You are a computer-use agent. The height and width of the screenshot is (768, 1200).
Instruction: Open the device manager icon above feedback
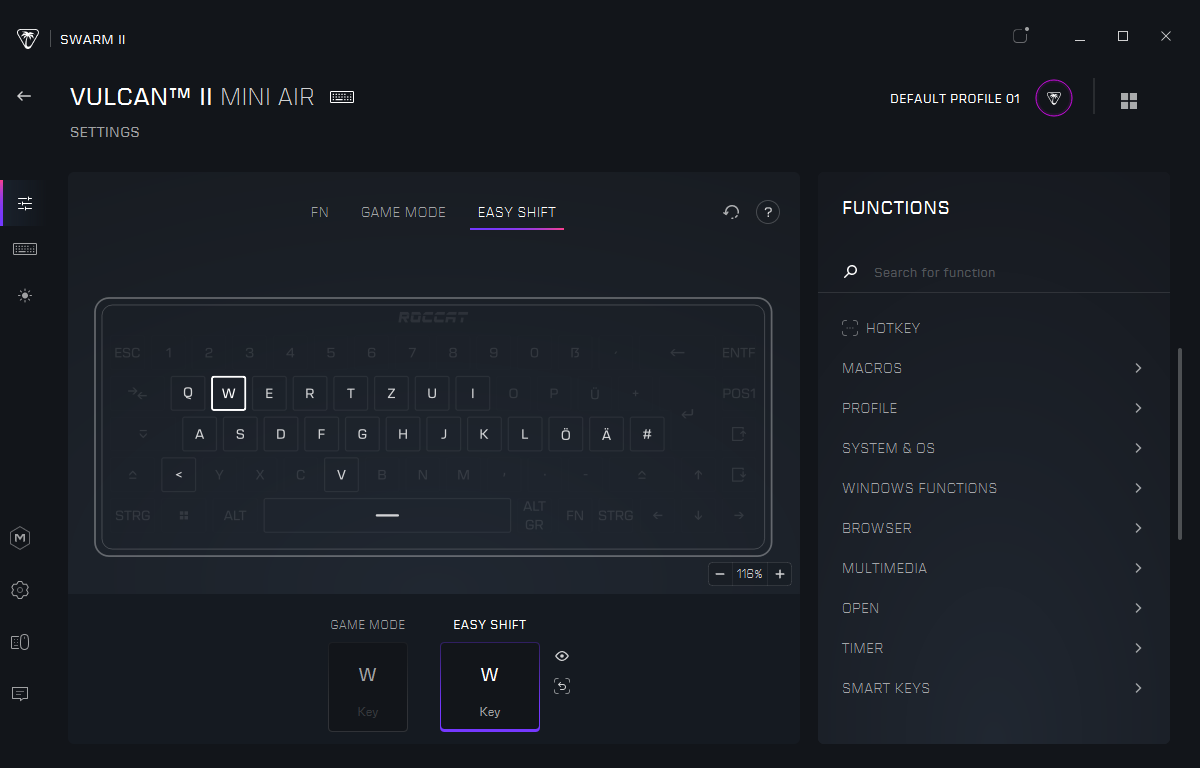[20, 642]
